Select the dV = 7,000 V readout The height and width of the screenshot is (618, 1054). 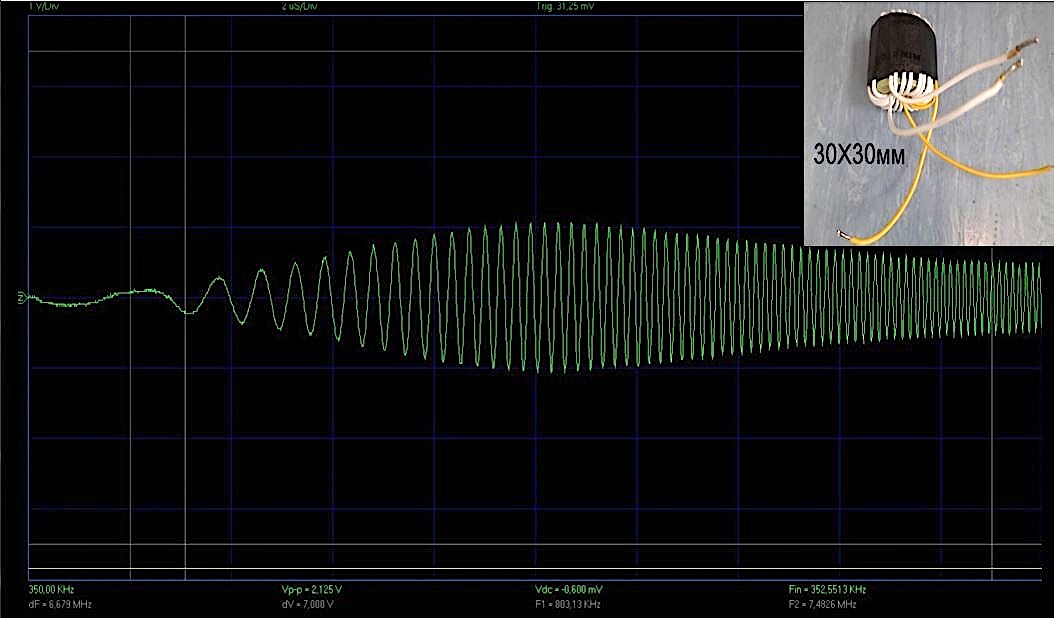click(309, 605)
